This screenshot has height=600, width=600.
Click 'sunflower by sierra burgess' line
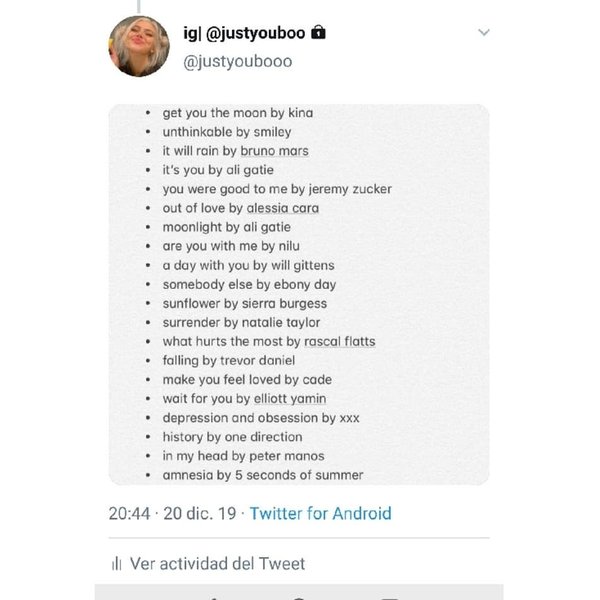click(244, 304)
